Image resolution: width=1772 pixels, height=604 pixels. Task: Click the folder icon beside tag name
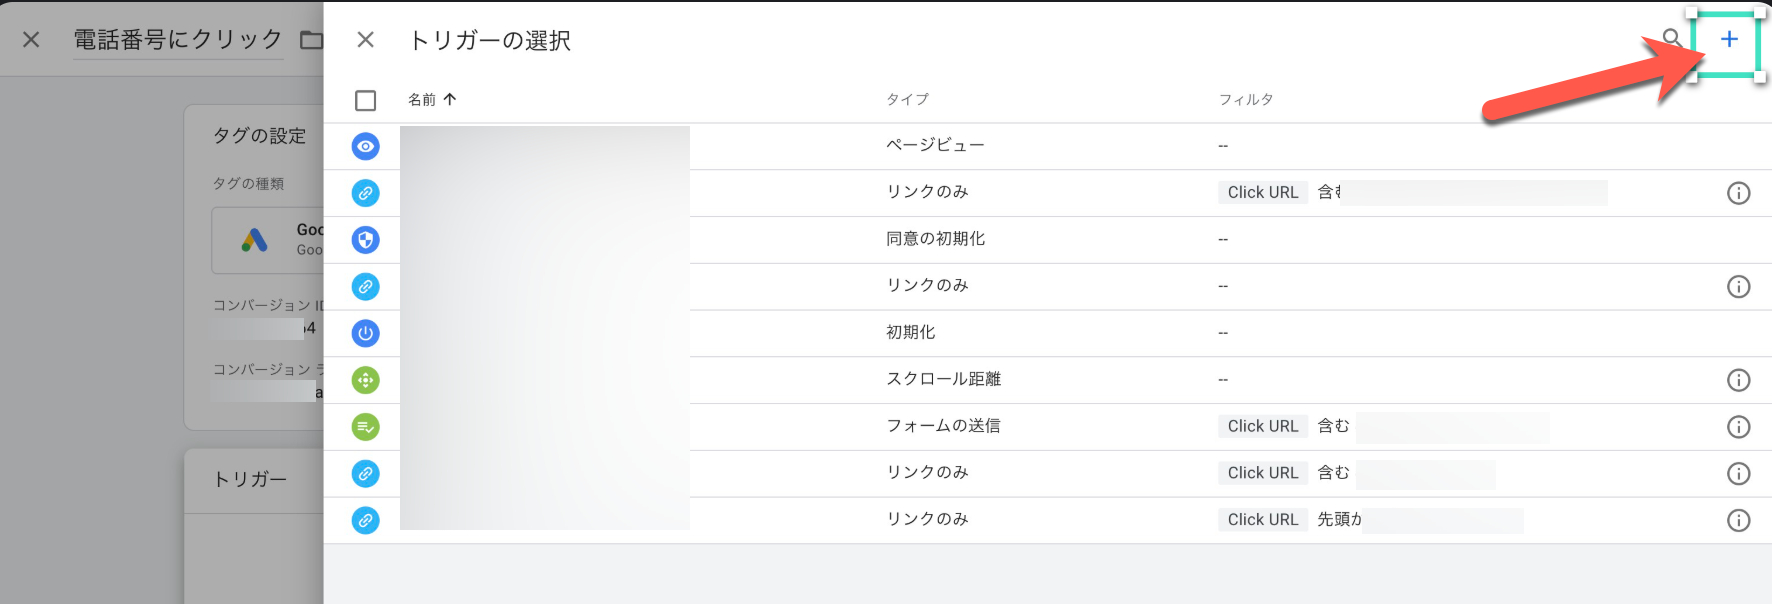[312, 40]
